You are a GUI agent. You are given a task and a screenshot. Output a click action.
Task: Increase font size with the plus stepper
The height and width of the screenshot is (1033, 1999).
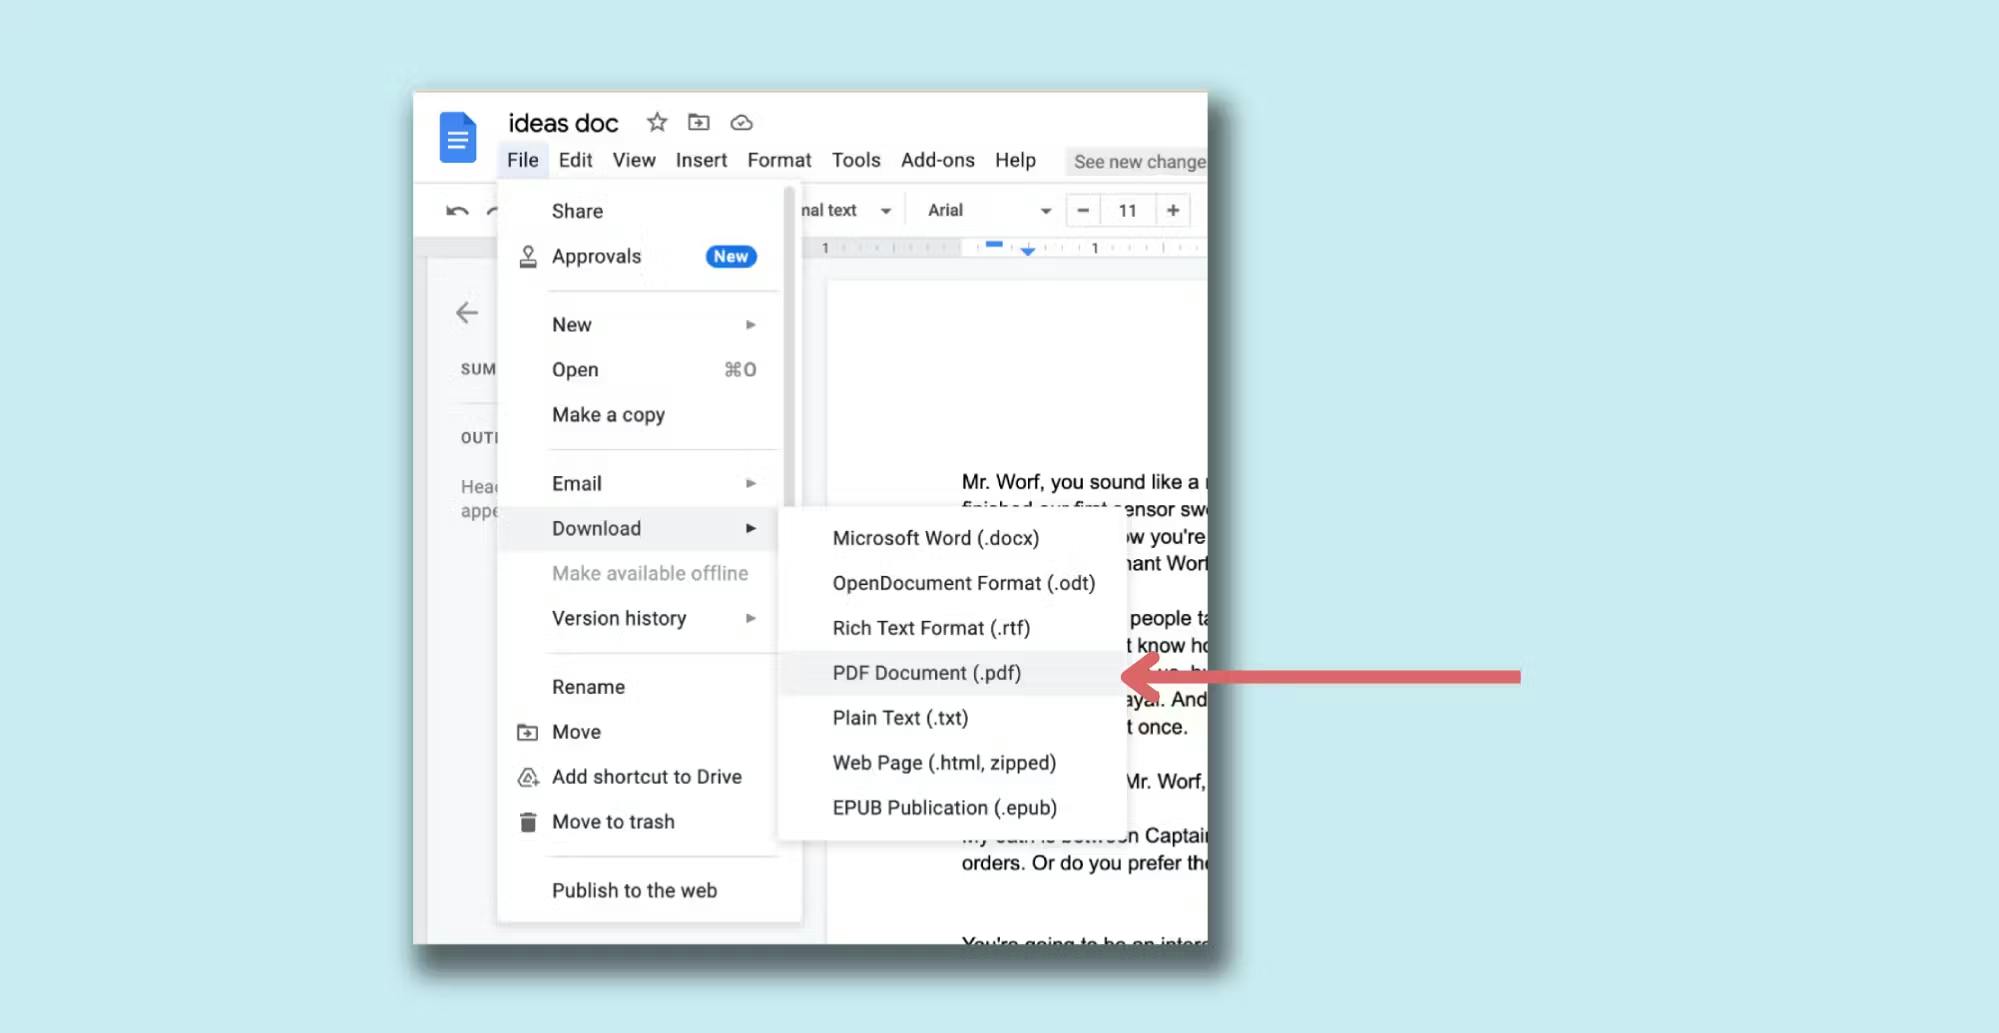pos(1172,210)
